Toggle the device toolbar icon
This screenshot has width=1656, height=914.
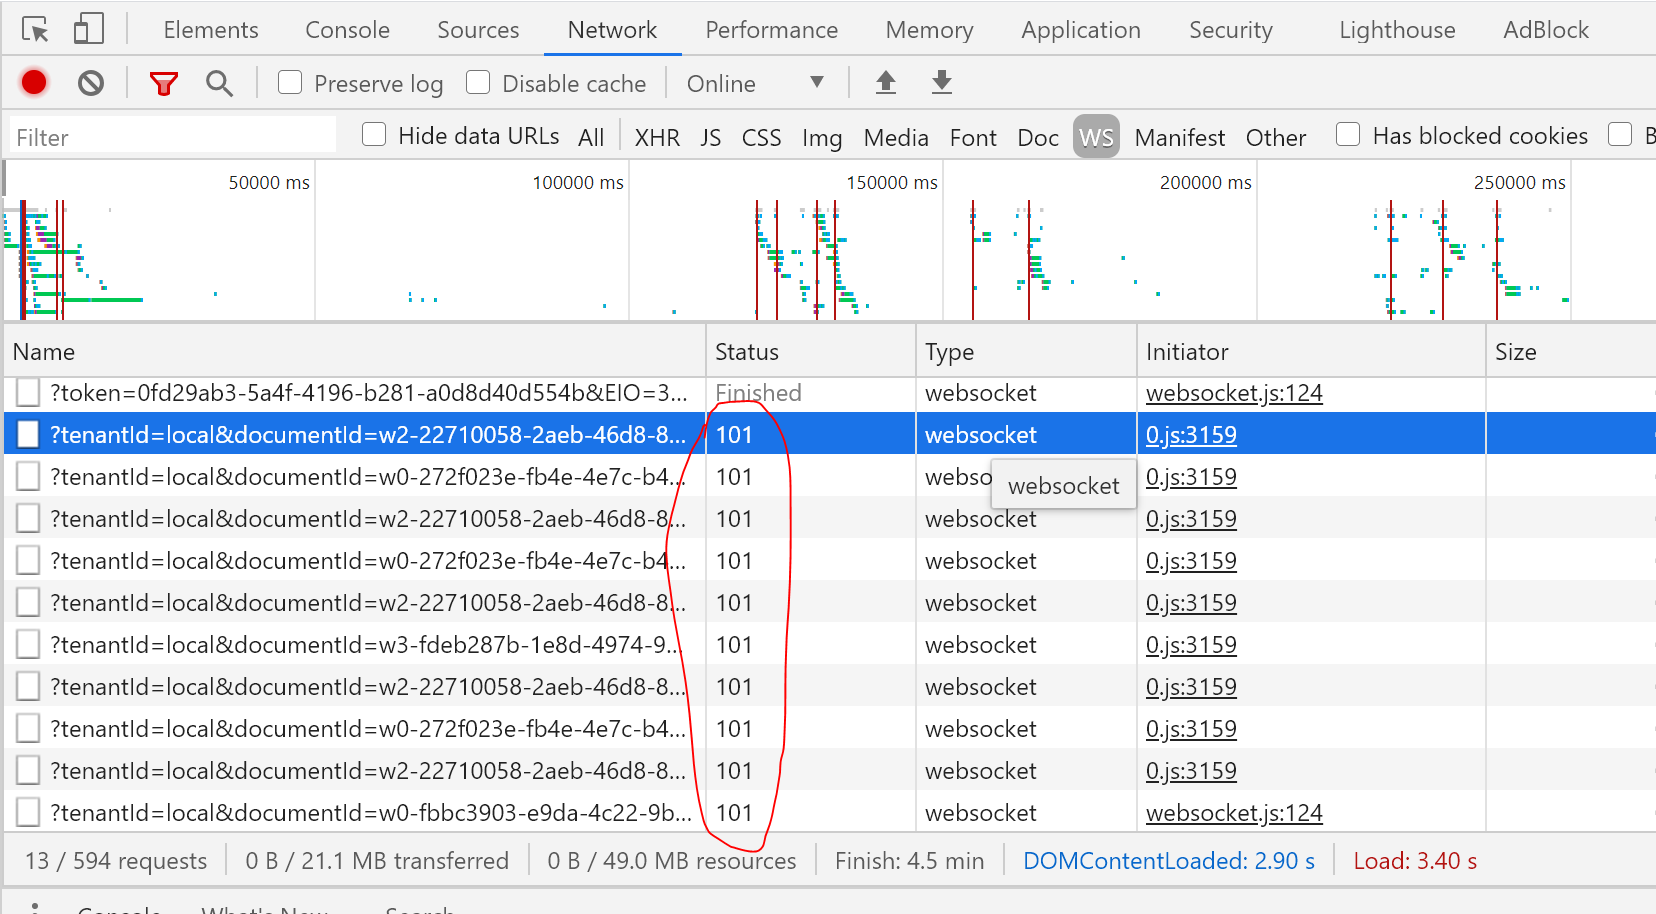pyautogui.click(x=88, y=29)
